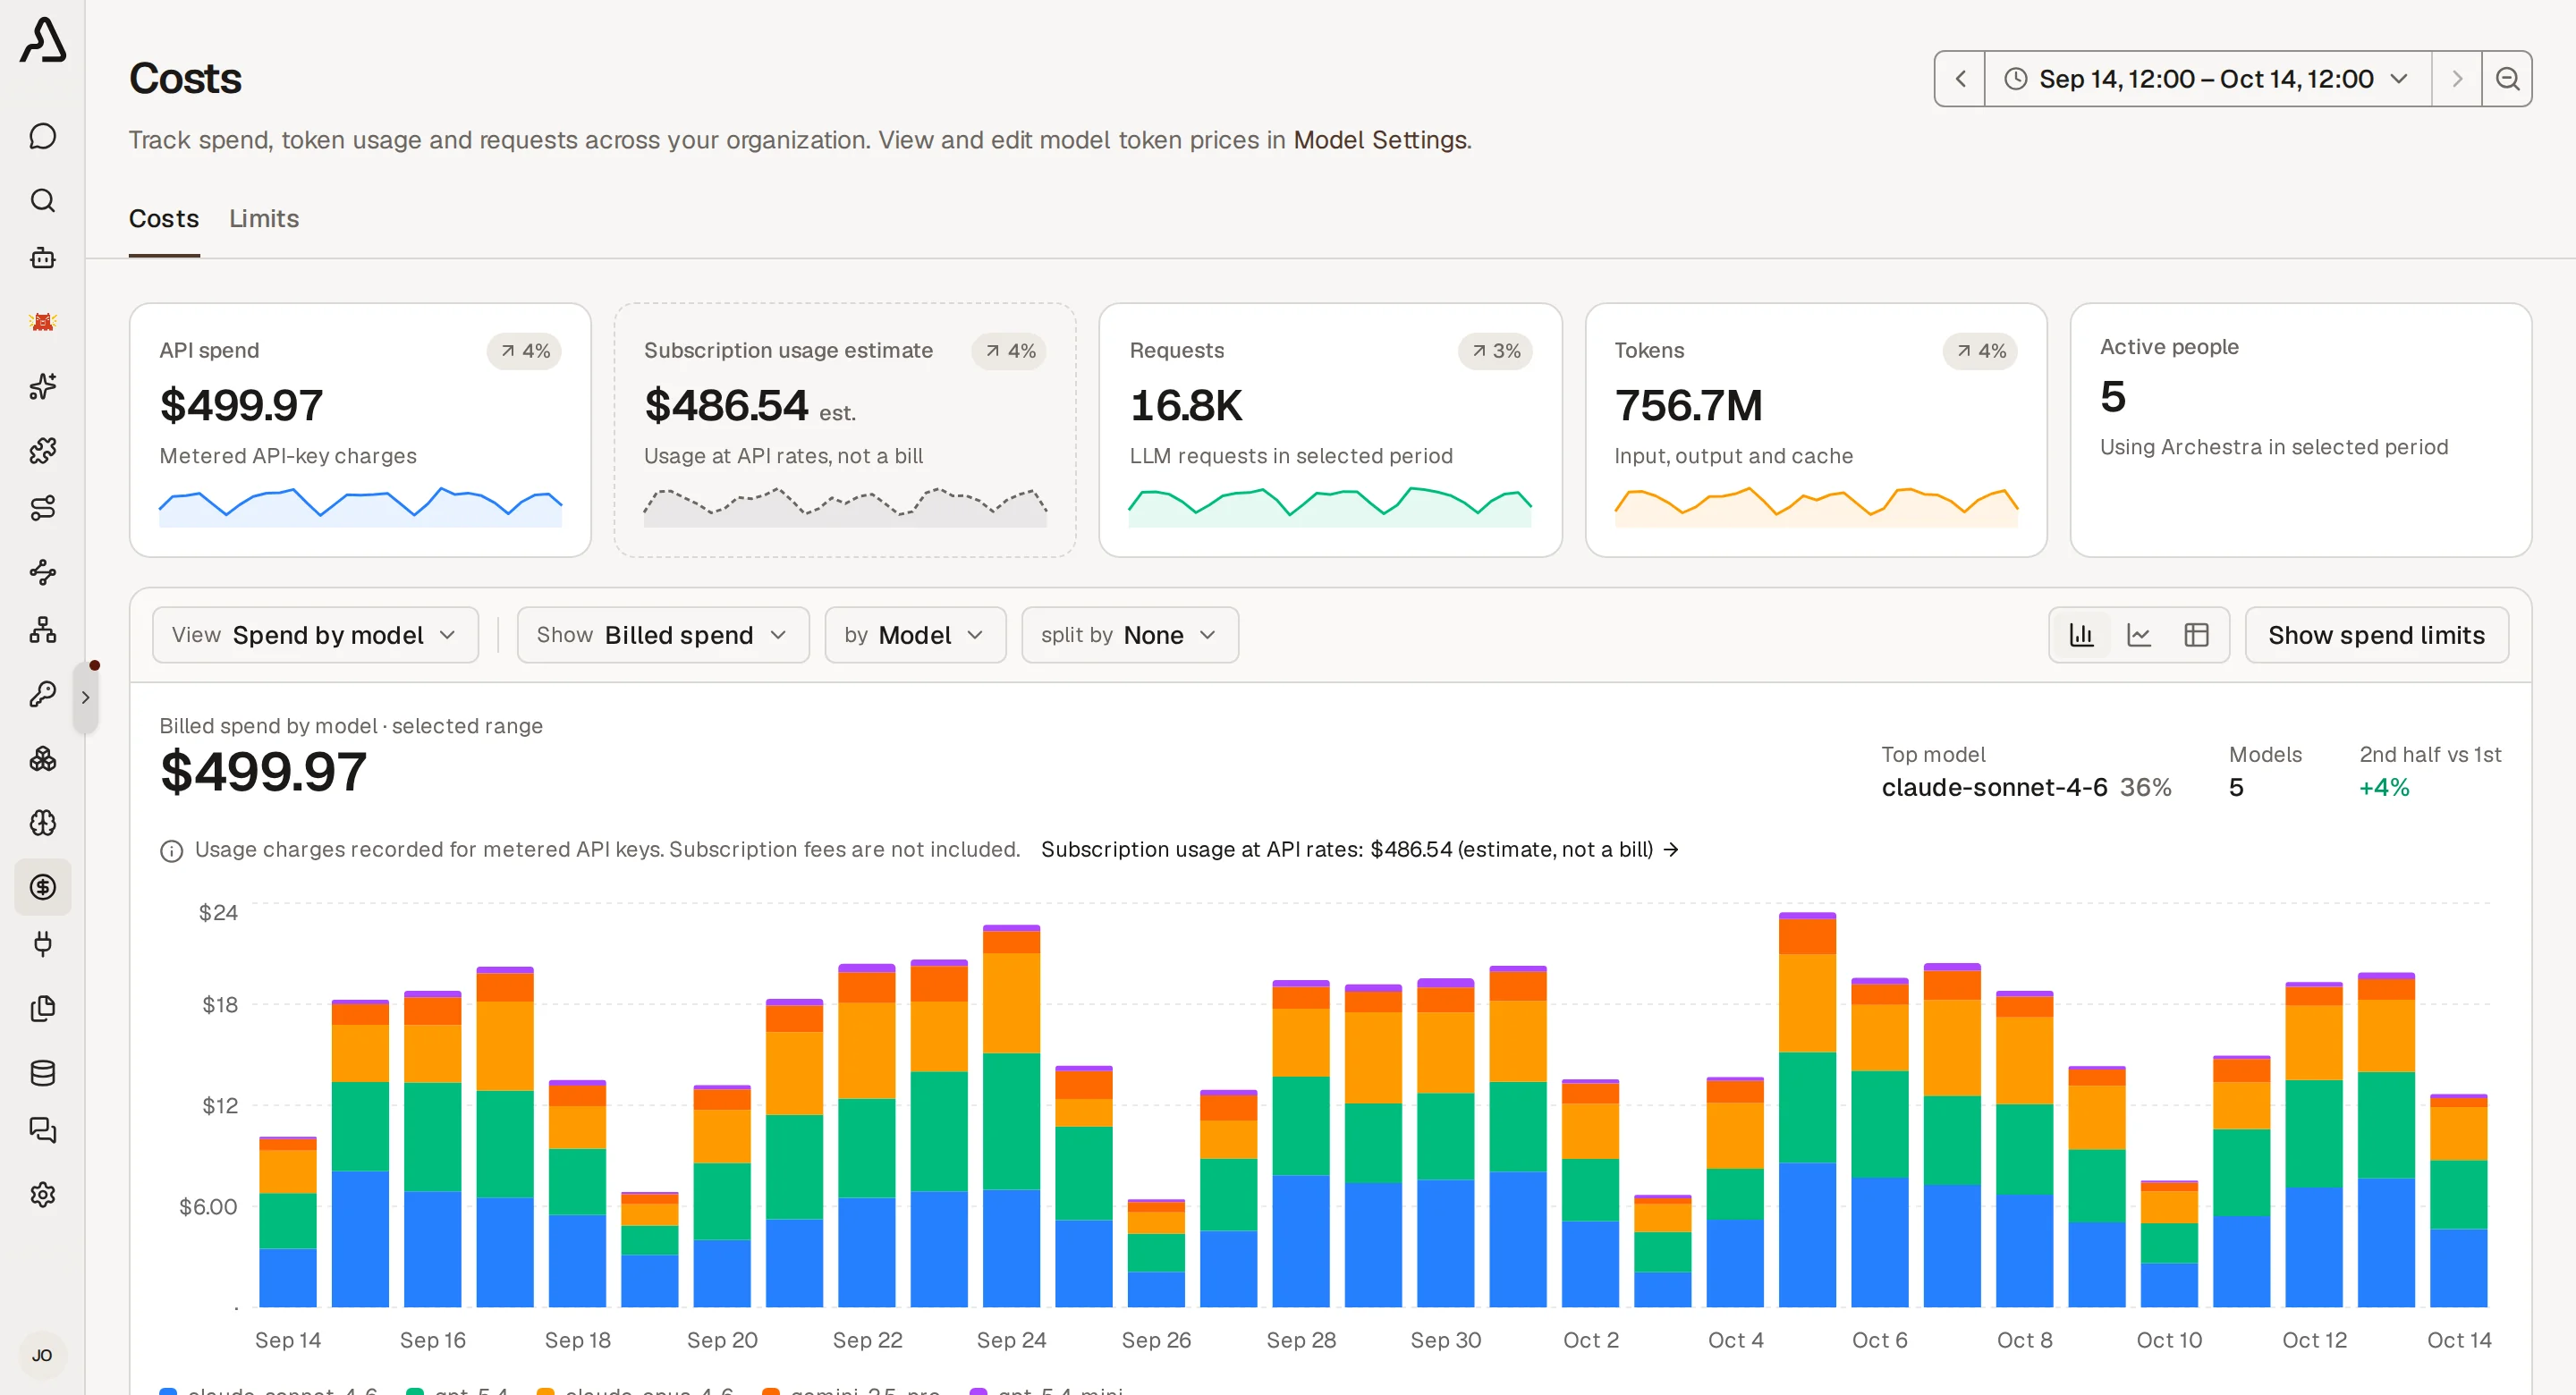Open the copy documents sidebar icon
The height and width of the screenshot is (1395, 2576).
point(42,1008)
